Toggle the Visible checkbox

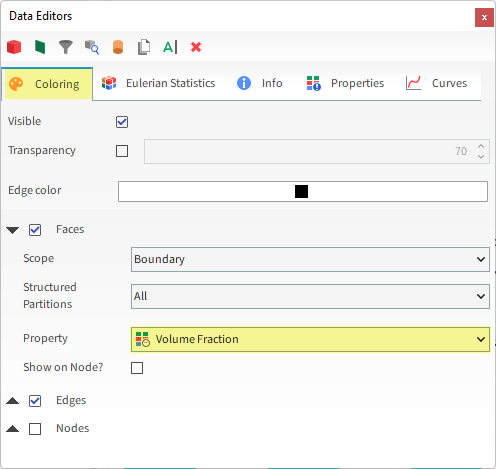pos(122,122)
